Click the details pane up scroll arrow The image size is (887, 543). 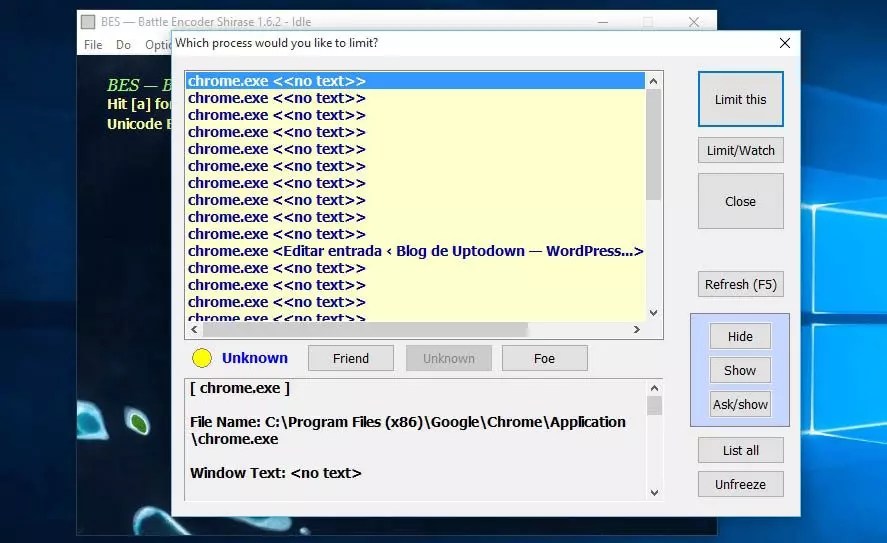[654, 388]
